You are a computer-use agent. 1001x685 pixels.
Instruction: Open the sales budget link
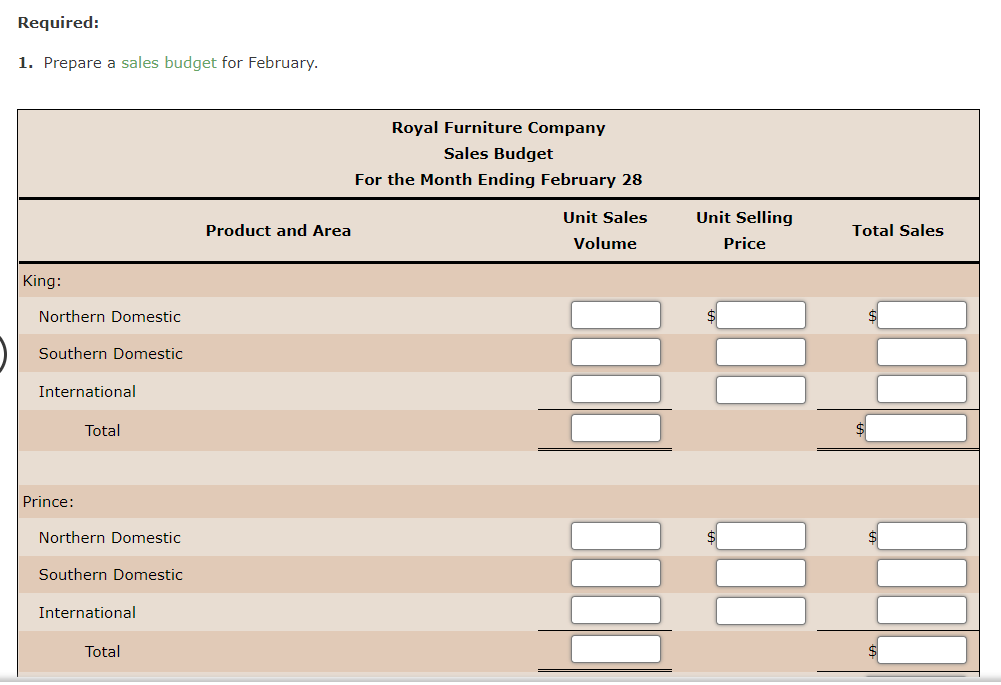click(168, 63)
